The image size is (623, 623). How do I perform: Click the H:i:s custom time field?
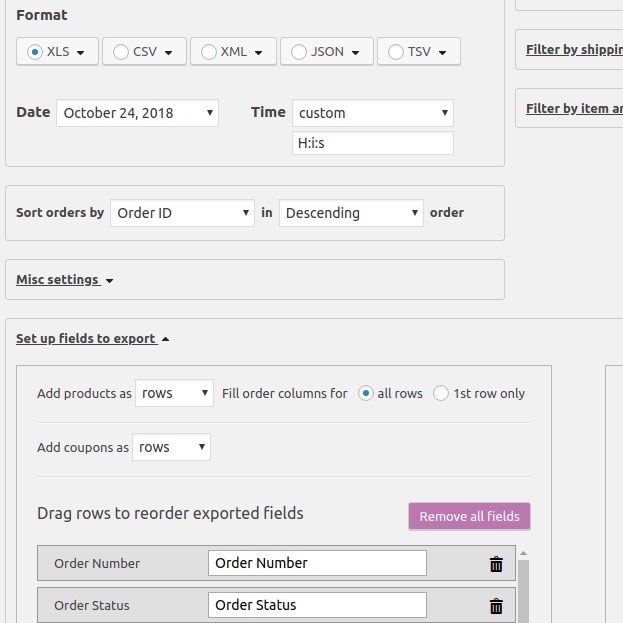[372, 143]
